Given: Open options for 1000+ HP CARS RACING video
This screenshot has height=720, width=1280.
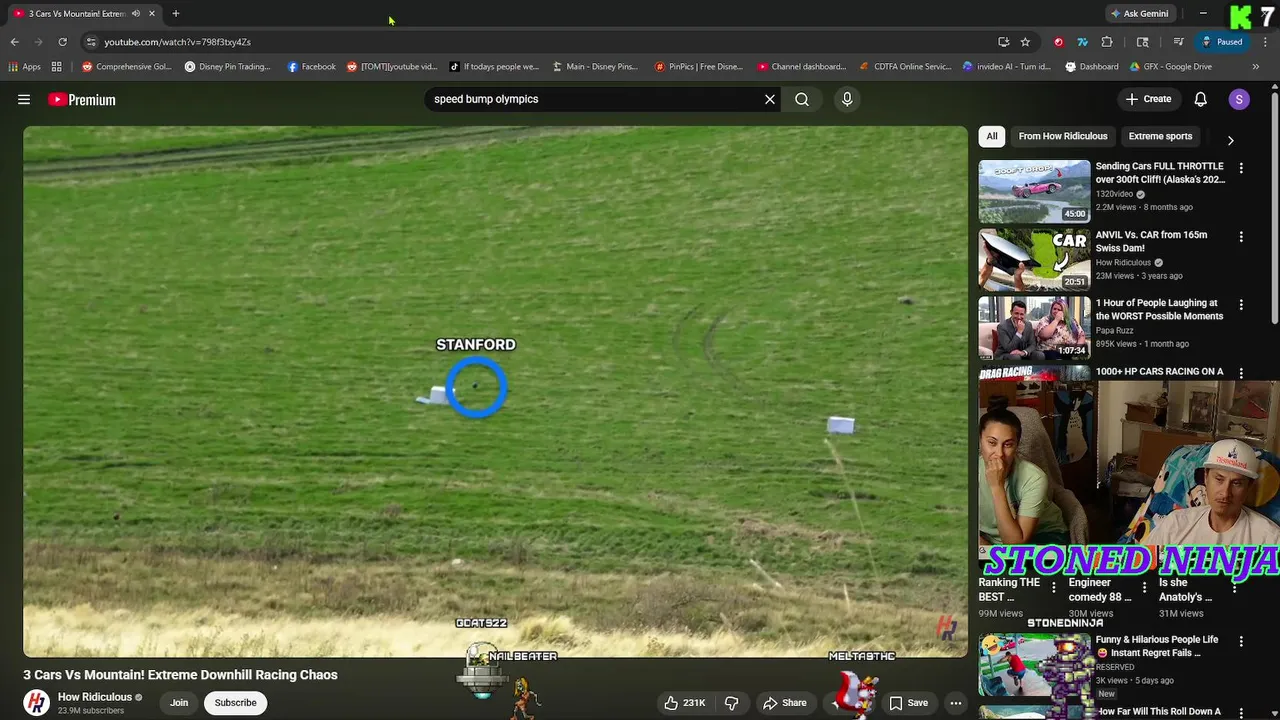Looking at the screenshot, I should [1241, 373].
